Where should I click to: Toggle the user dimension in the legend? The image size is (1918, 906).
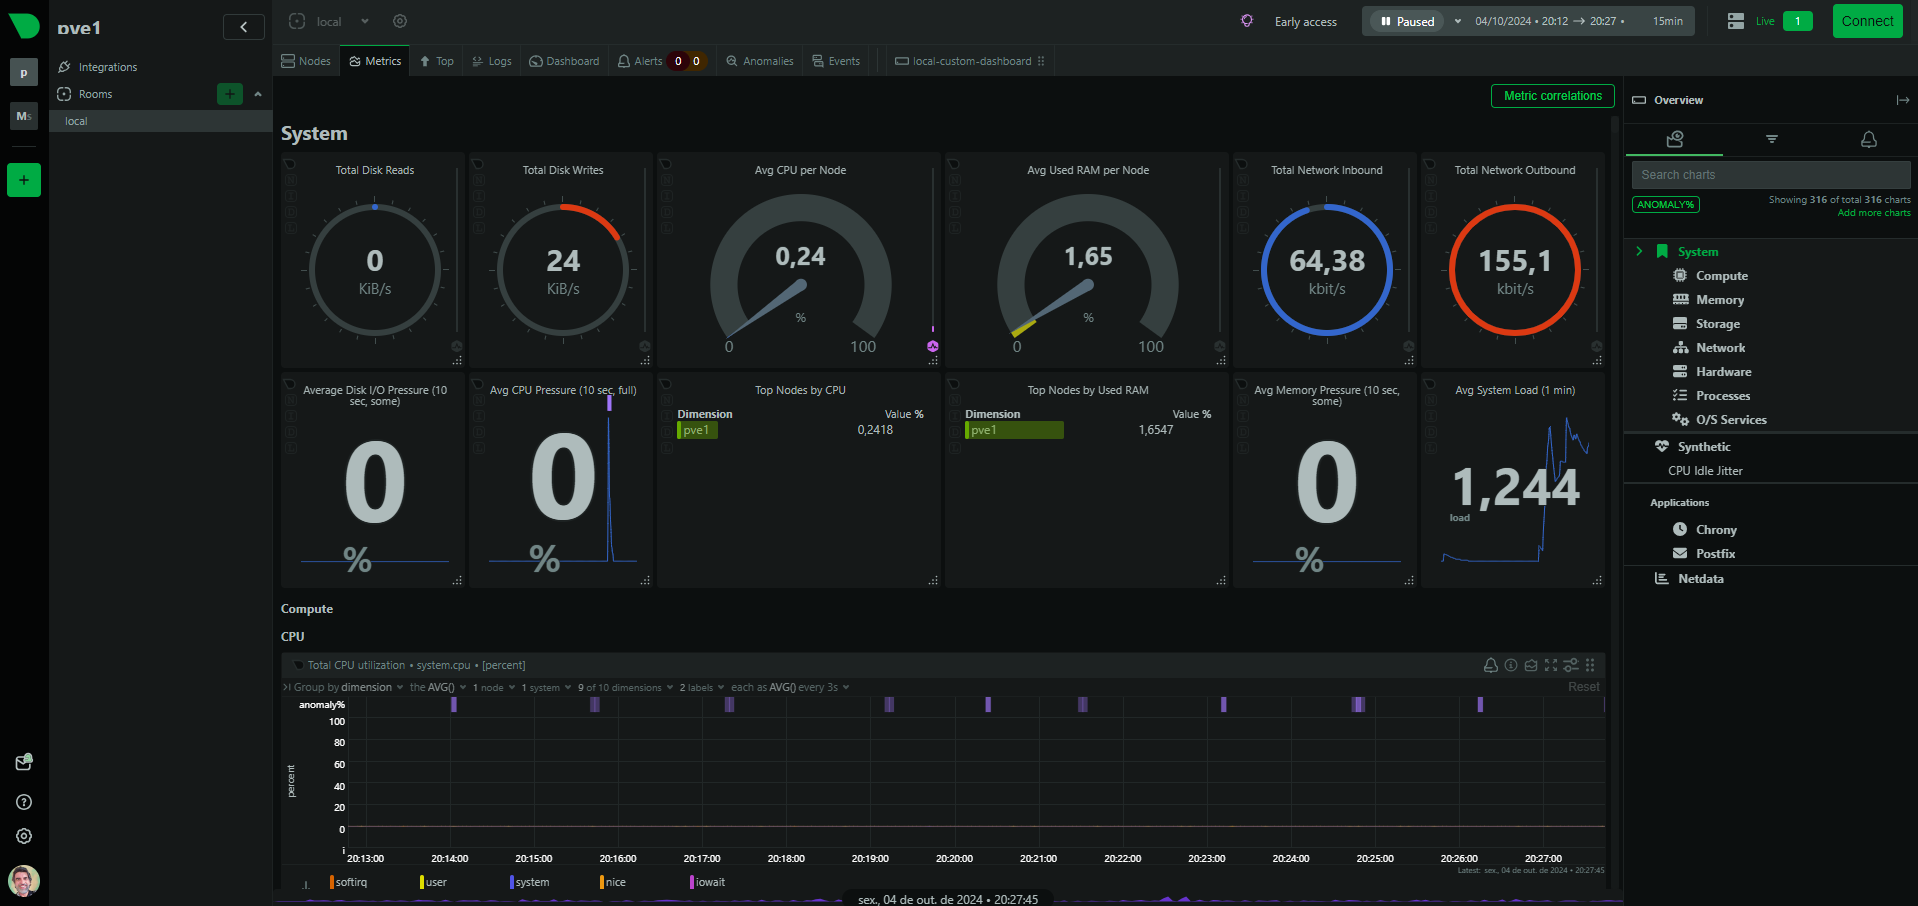coord(433,882)
